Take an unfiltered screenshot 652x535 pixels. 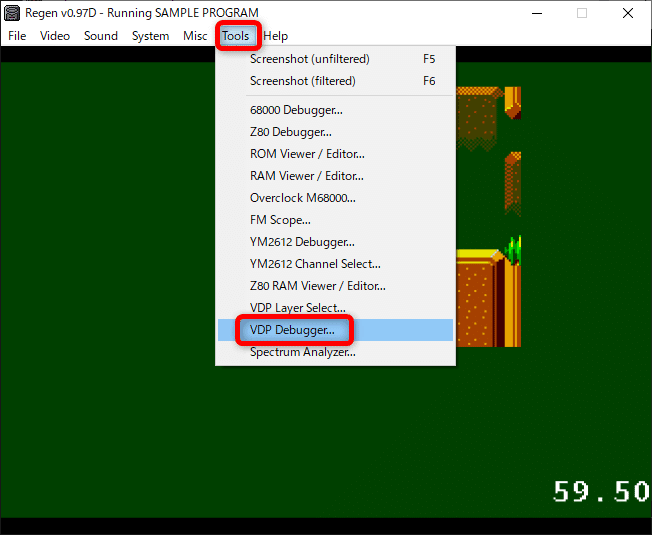(x=335, y=59)
